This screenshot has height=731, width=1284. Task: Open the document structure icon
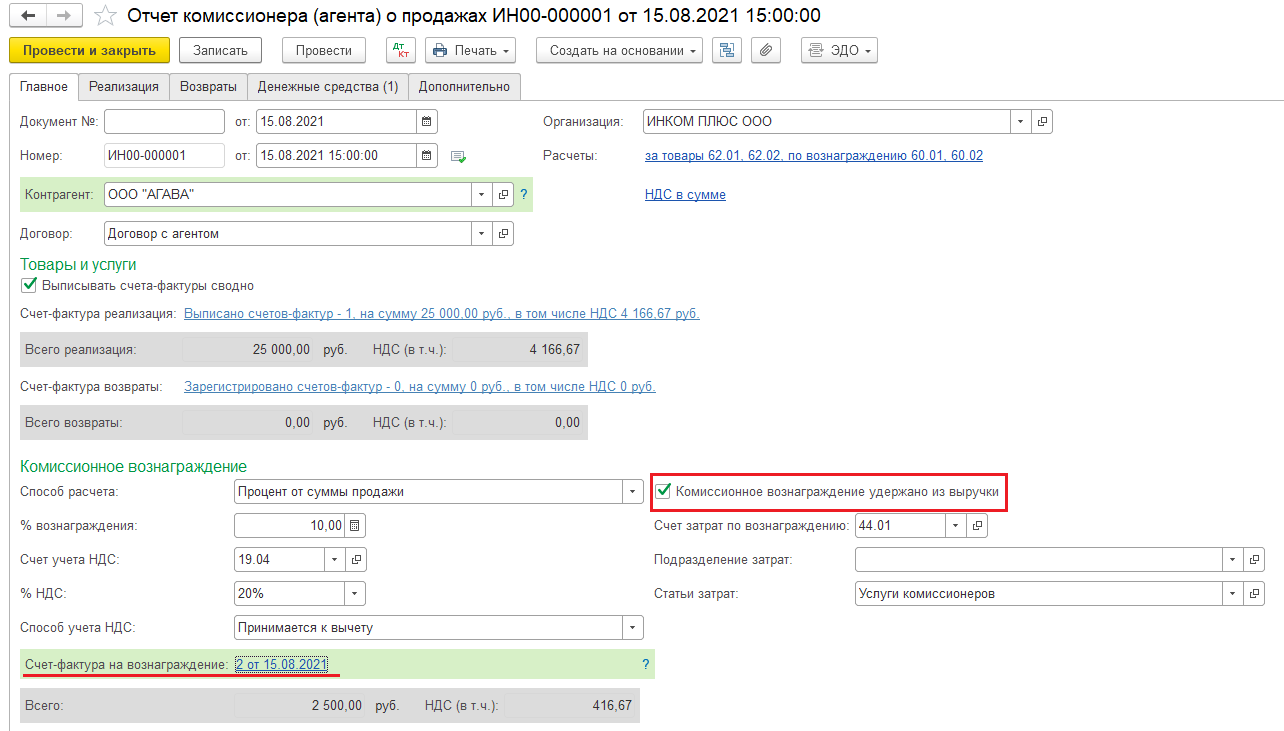(x=726, y=50)
